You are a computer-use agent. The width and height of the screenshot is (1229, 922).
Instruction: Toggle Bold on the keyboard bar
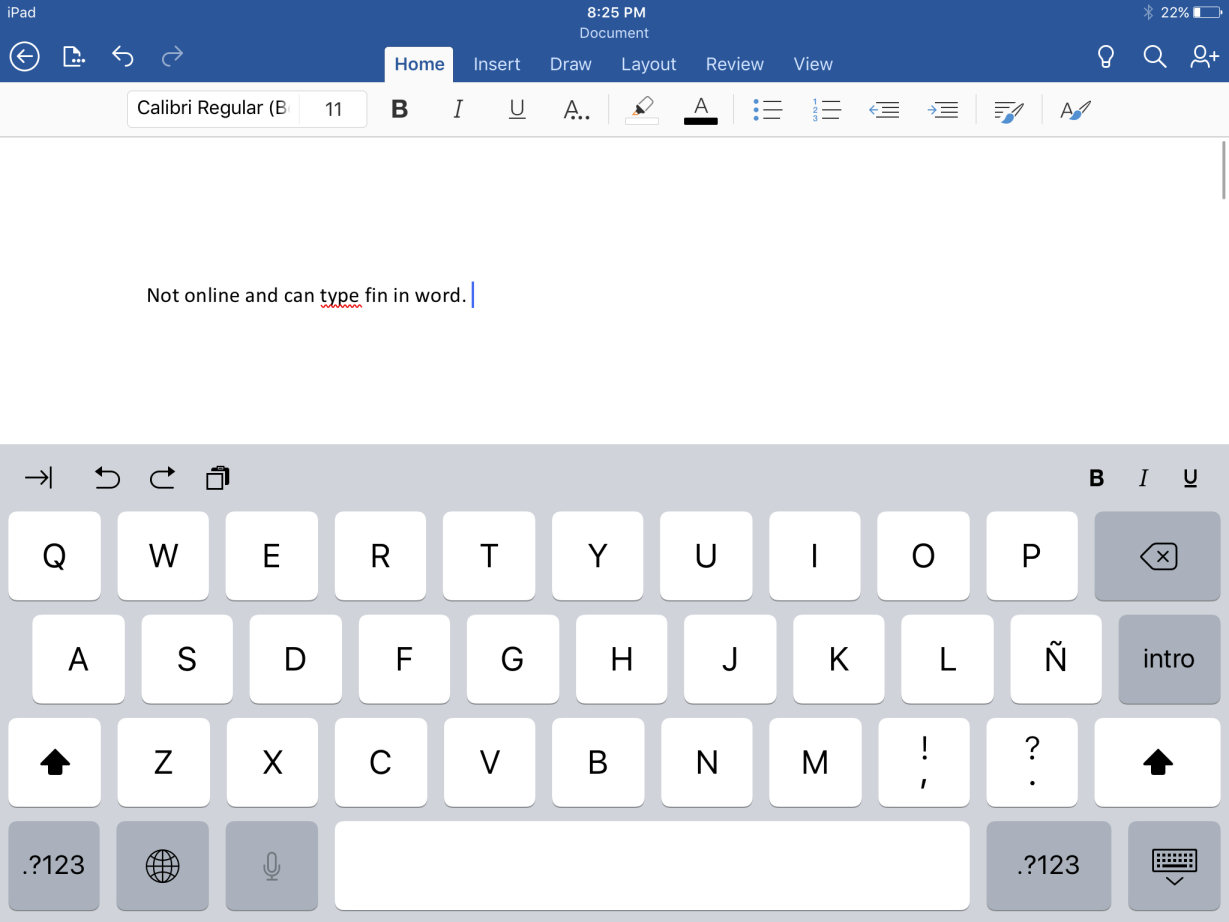1096,478
